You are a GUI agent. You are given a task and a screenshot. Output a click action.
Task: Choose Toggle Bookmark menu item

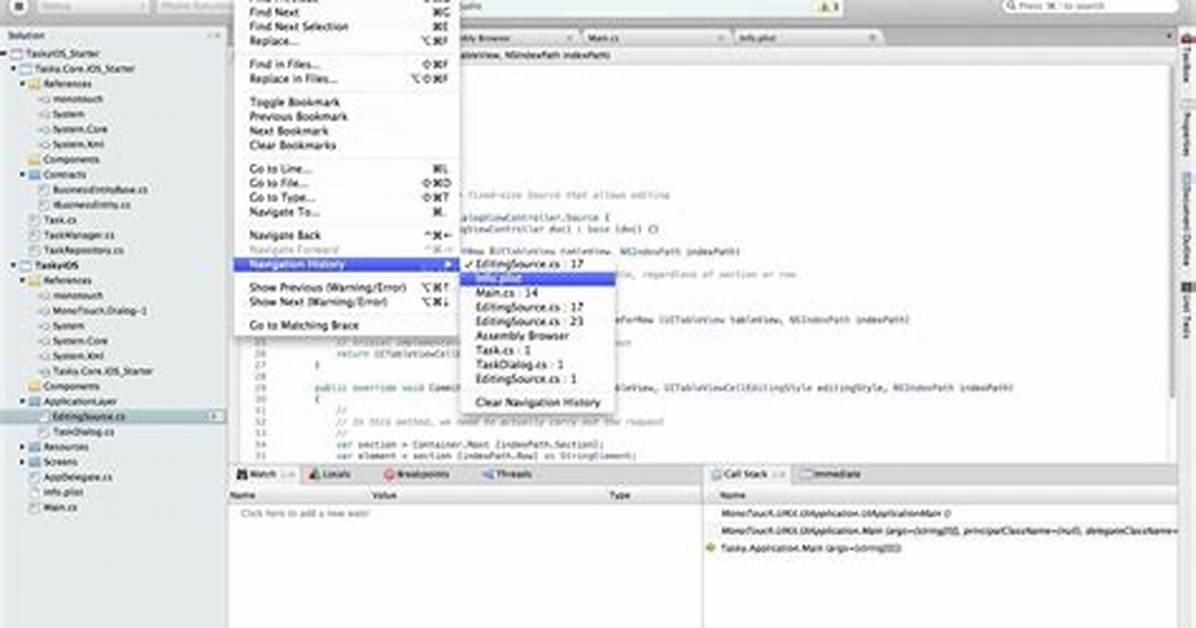(x=349, y=102)
